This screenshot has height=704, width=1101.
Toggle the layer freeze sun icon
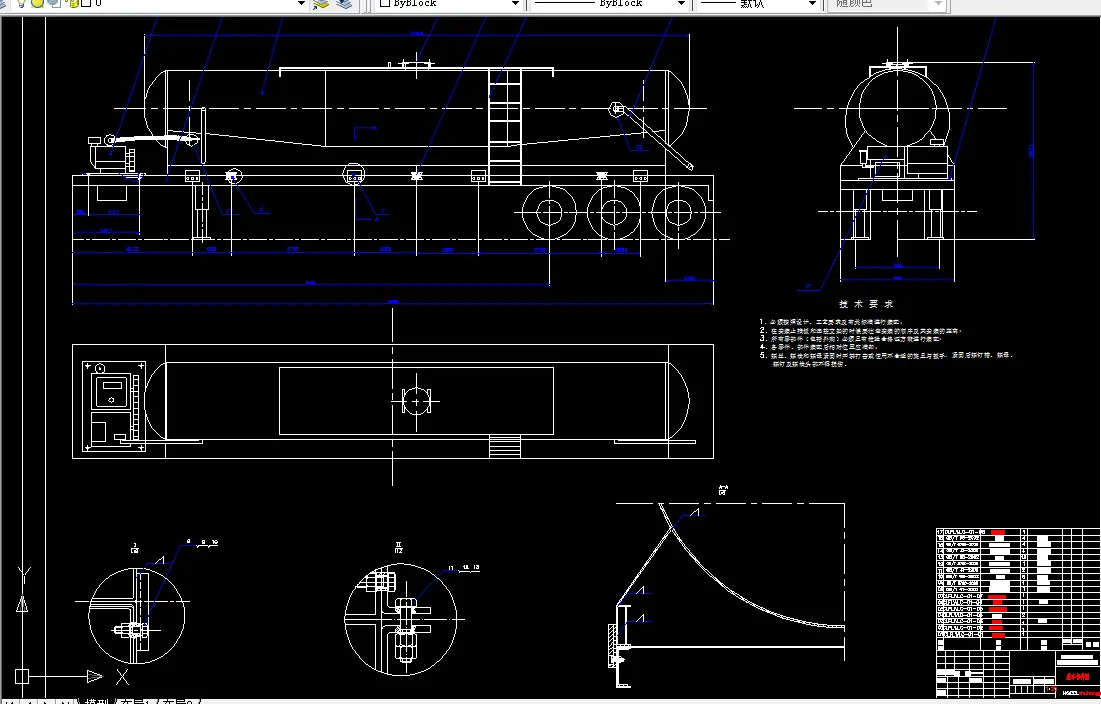pyautogui.click(x=37, y=3)
